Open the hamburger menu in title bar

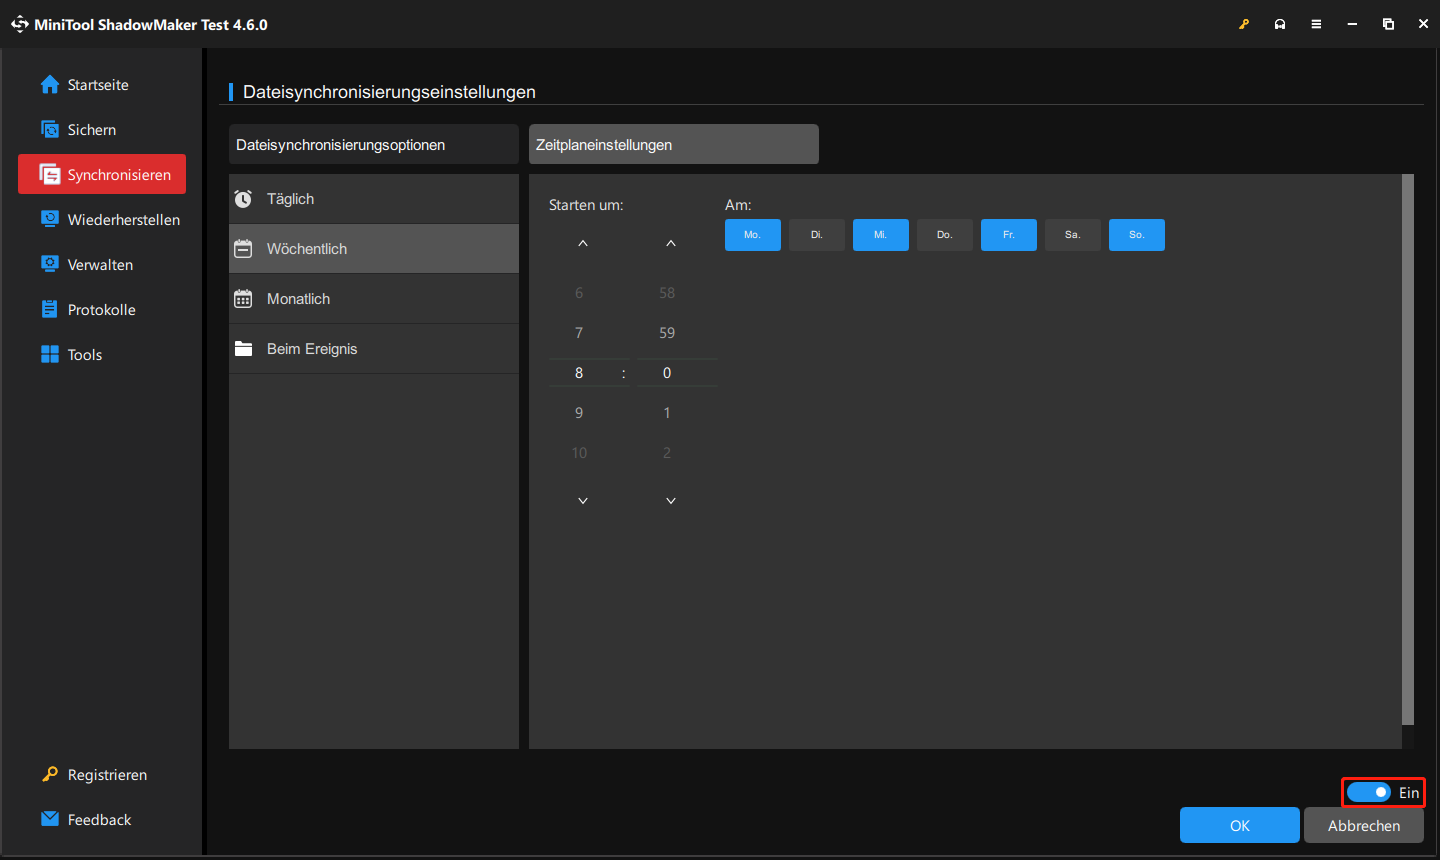coord(1316,24)
